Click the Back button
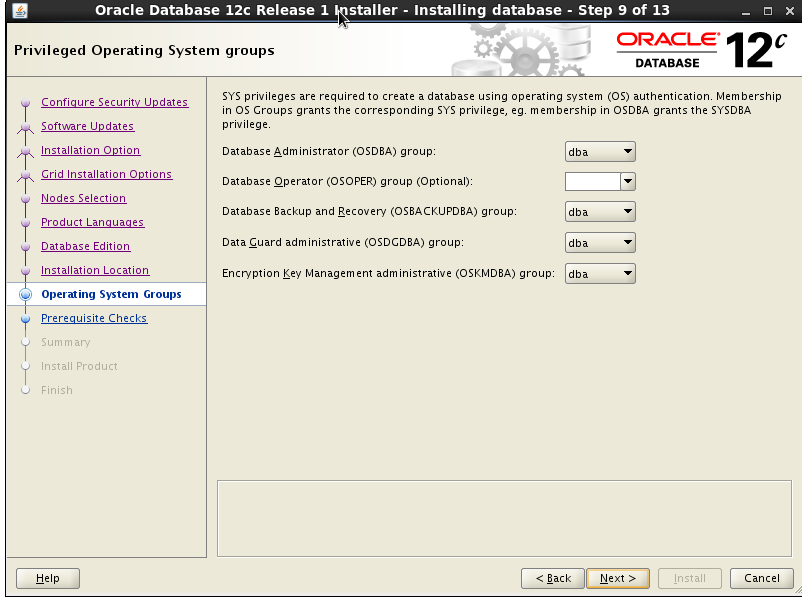This screenshot has height=600, width=802. (553, 579)
